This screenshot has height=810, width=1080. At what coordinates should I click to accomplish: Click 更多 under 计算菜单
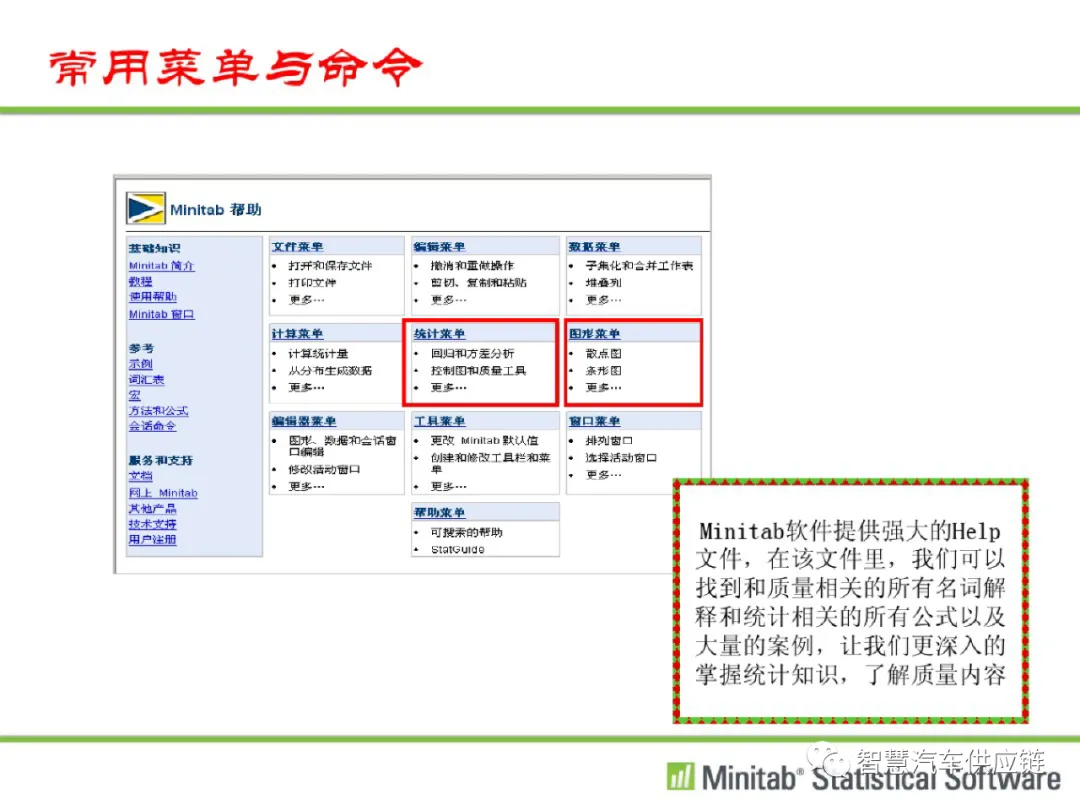(307, 388)
